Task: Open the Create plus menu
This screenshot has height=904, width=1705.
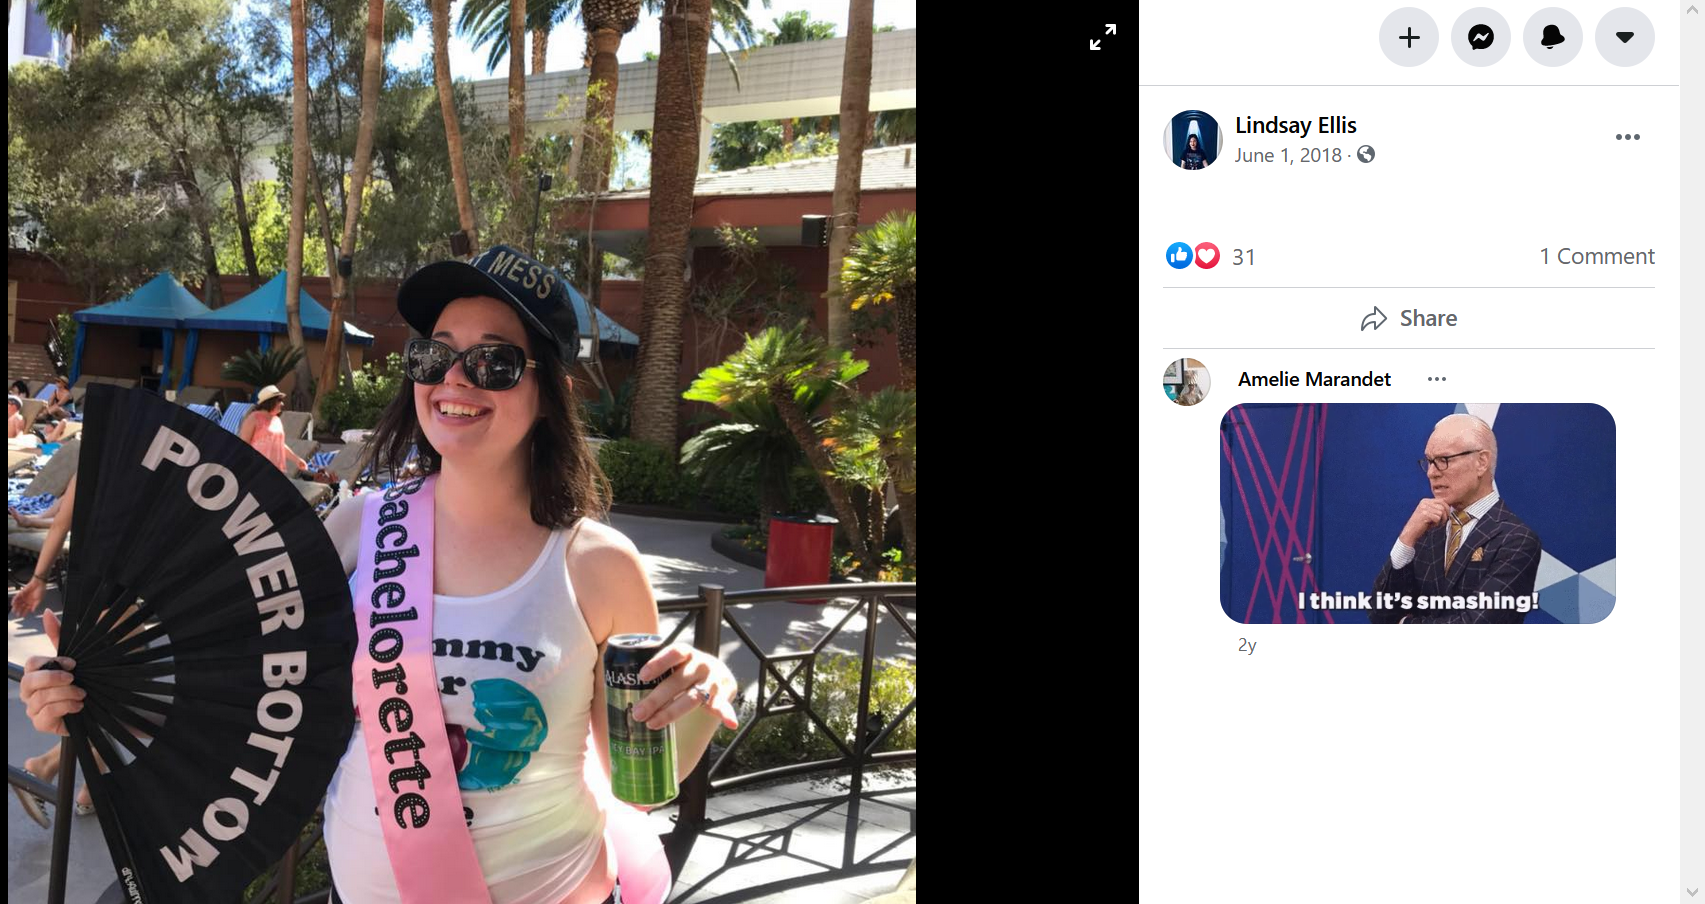Action: click(1408, 37)
